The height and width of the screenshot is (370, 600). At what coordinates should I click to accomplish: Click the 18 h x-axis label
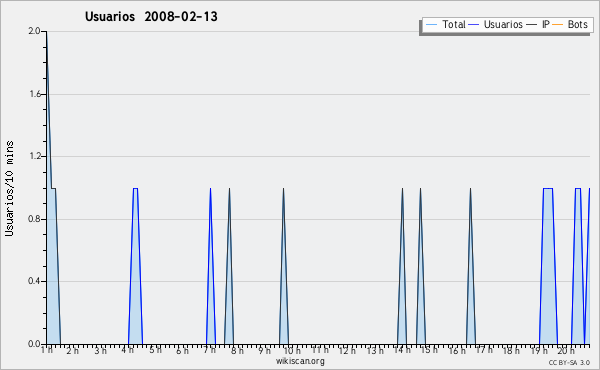511,350
